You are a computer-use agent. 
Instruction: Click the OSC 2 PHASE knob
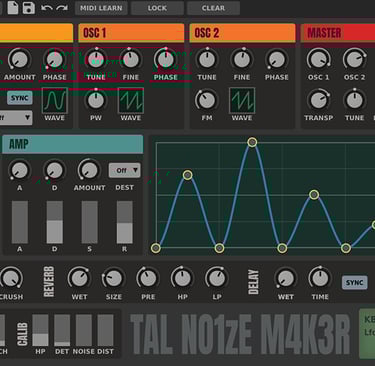point(277,60)
